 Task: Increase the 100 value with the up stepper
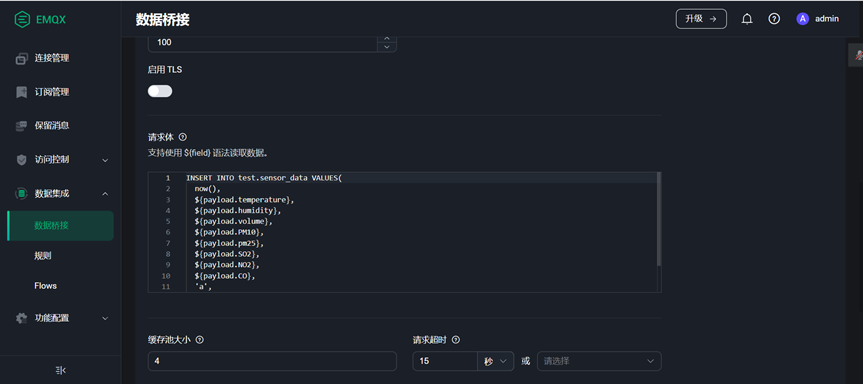pos(386,39)
